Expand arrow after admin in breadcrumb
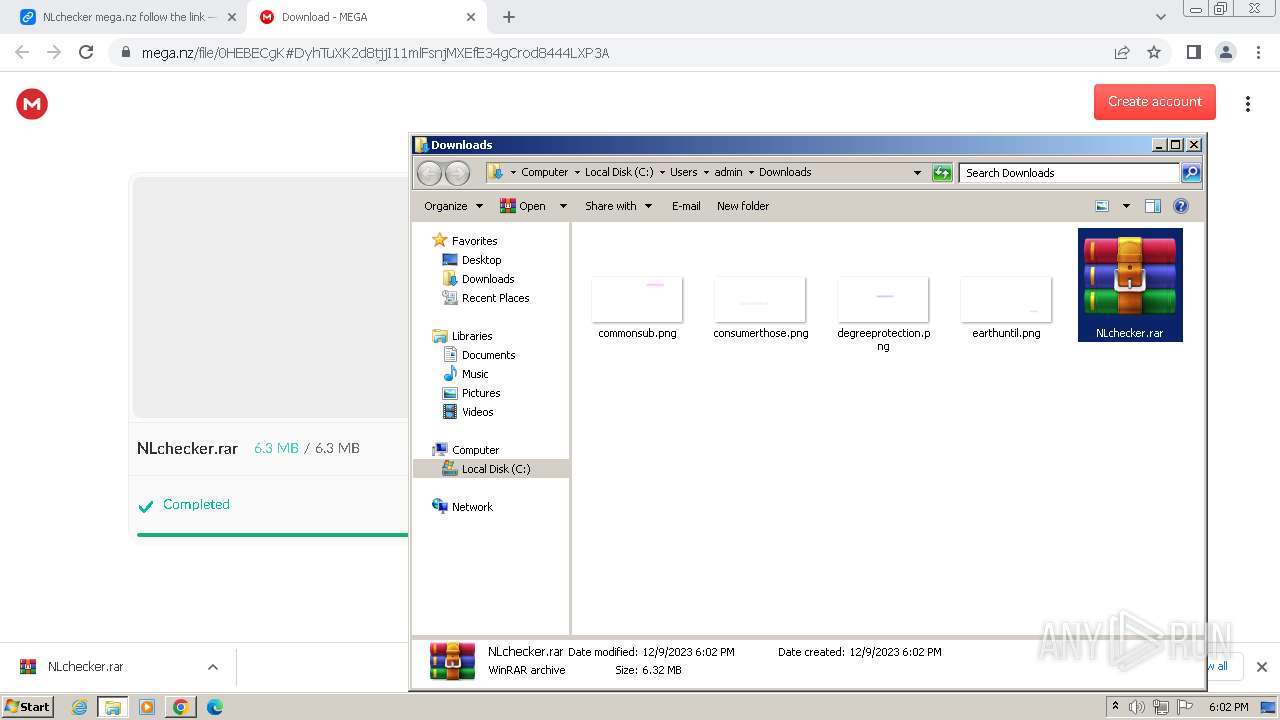The width and height of the screenshot is (1280, 720). (x=751, y=172)
